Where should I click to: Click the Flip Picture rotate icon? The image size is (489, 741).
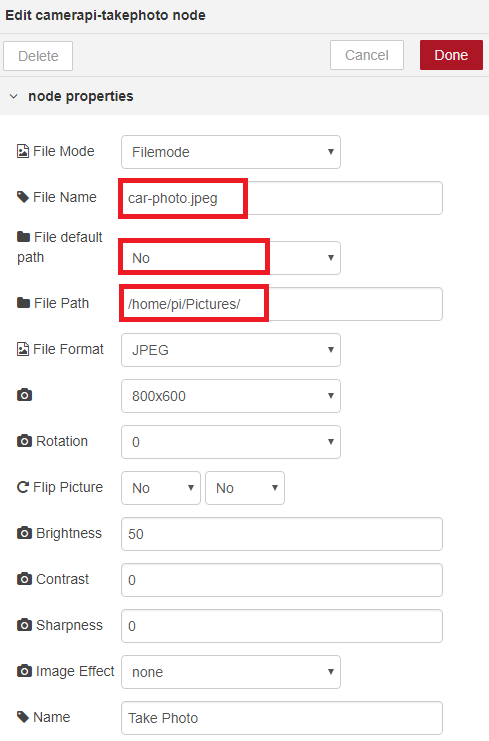tap(23, 487)
